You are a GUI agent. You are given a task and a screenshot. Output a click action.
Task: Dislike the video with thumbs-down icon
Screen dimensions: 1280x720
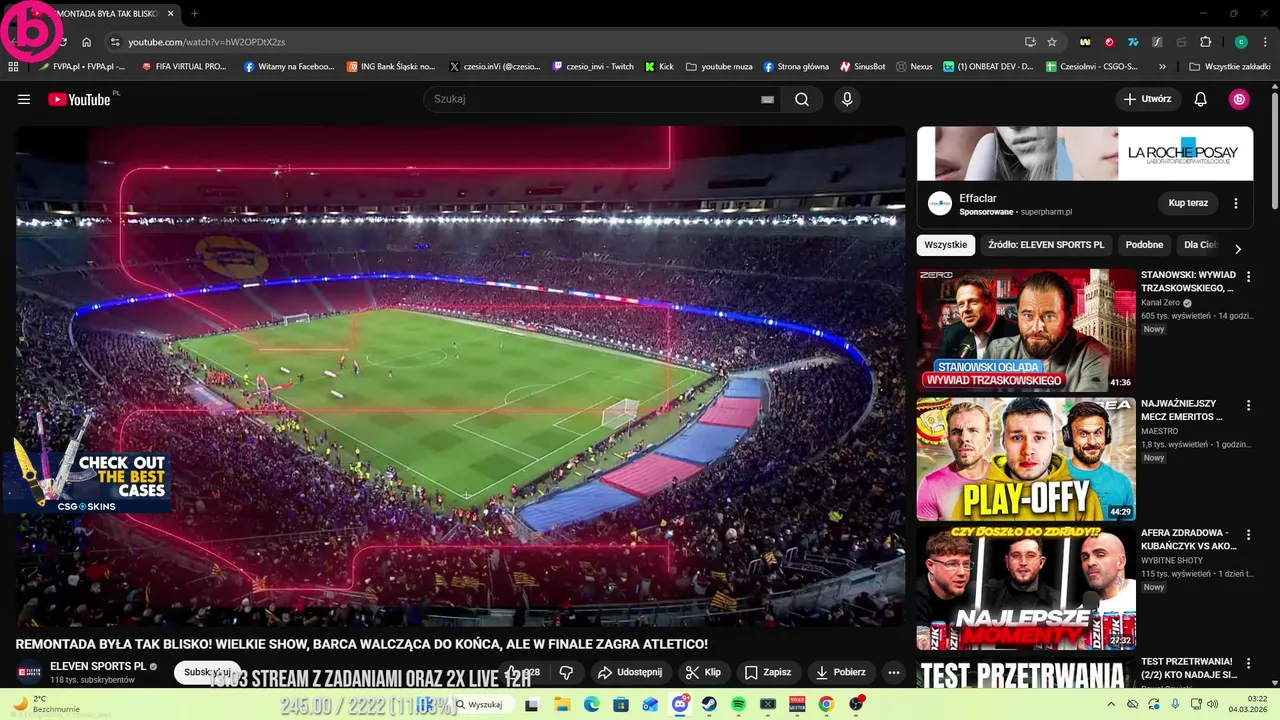(566, 672)
